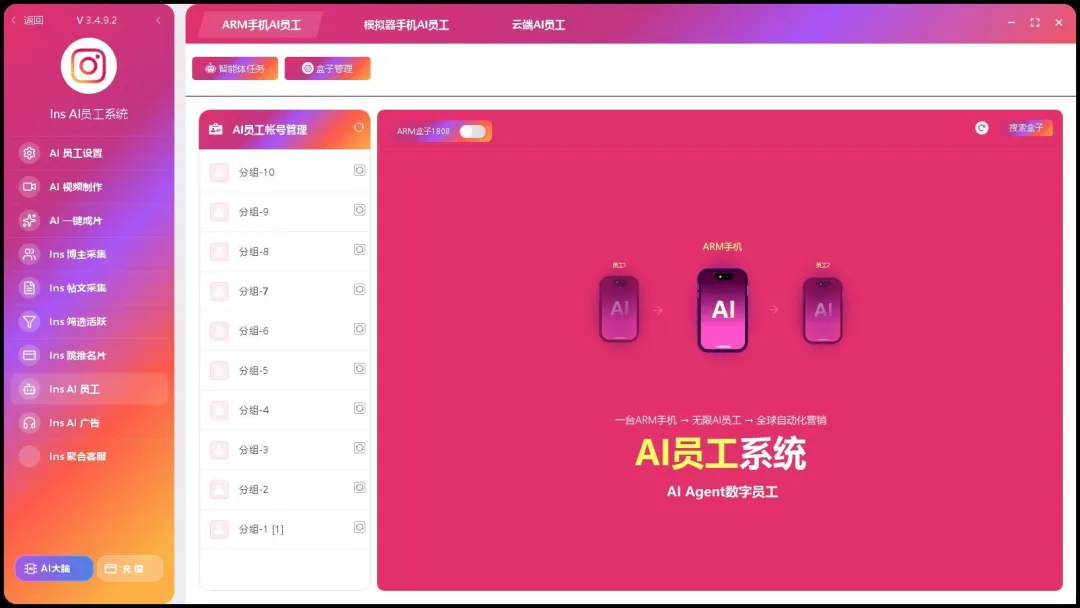Select the Ins 帖文采集 document icon

[x=28, y=288]
